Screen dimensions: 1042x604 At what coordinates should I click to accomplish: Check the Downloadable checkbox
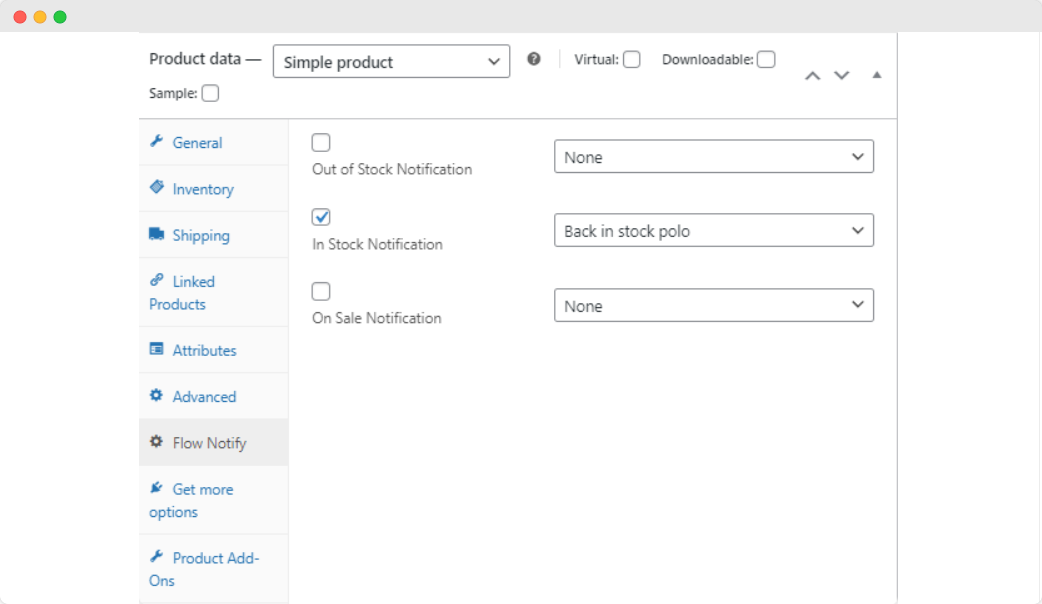point(766,59)
